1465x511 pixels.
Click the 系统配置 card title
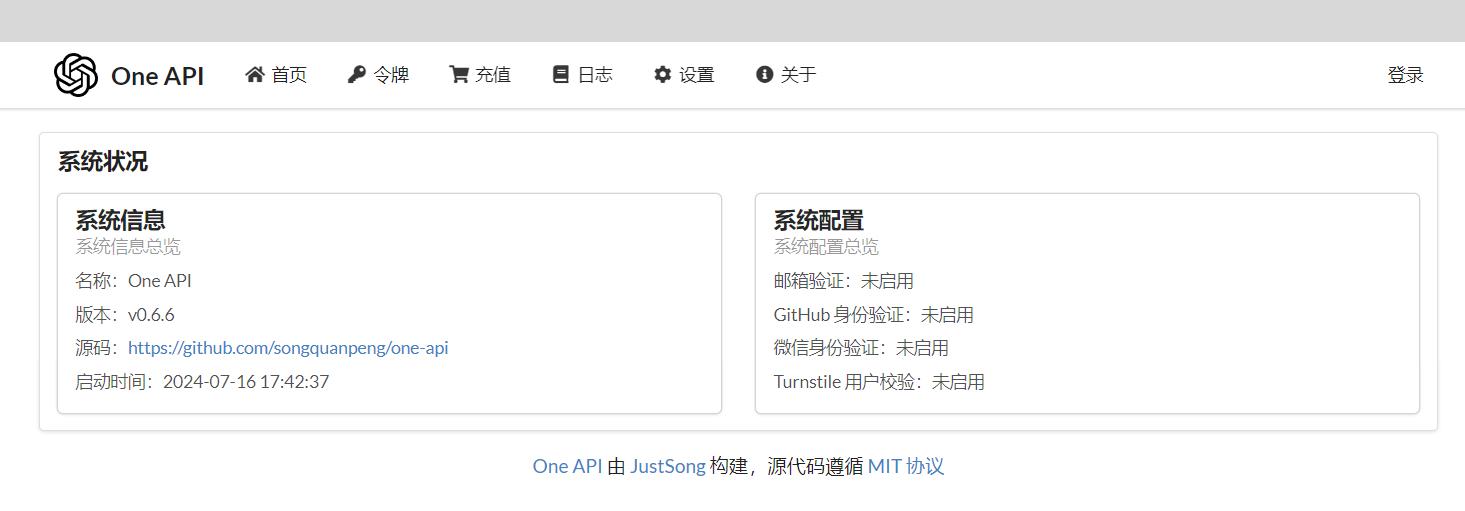click(818, 220)
